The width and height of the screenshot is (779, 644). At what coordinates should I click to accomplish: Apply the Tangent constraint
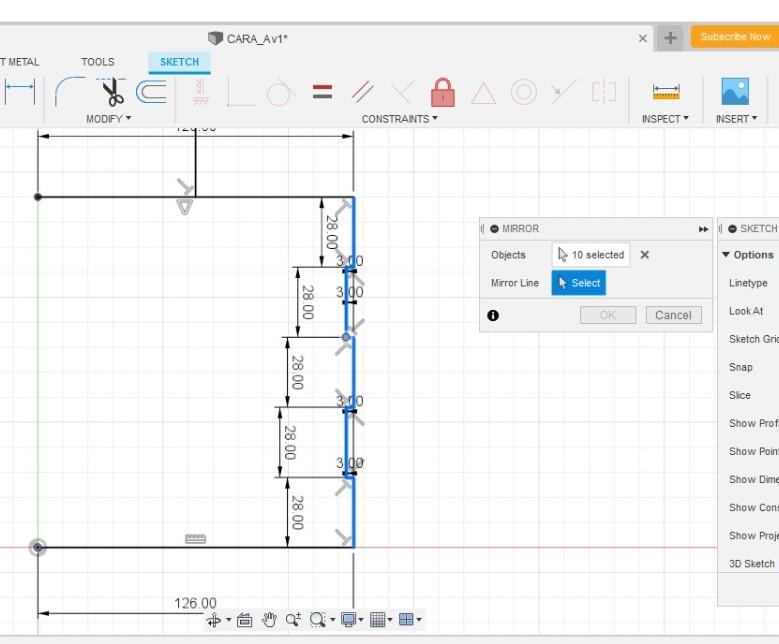(x=280, y=92)
